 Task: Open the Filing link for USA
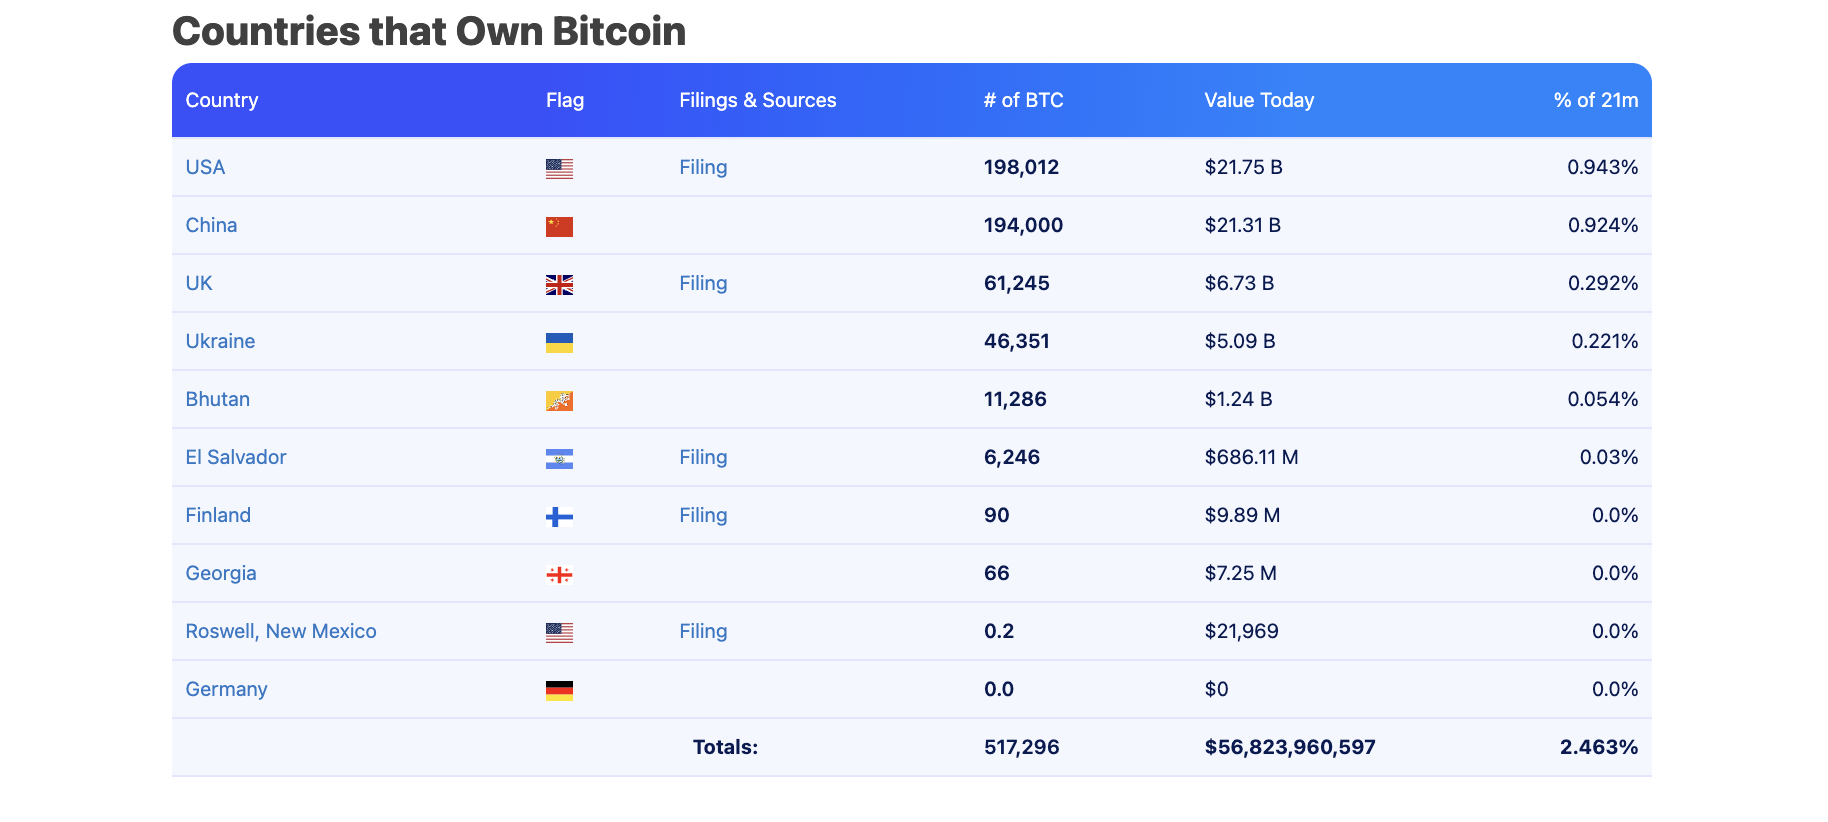tap(703, 167)
